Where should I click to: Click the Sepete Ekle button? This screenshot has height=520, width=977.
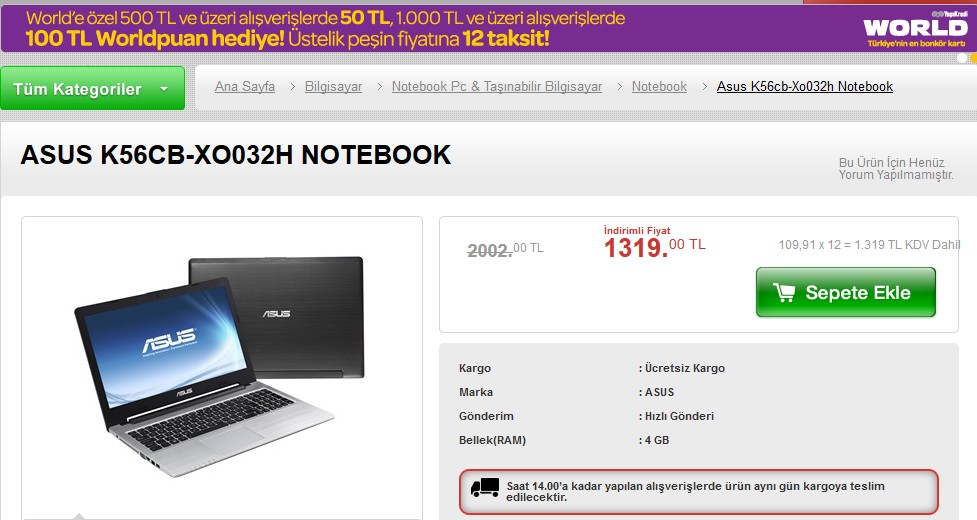846,292
